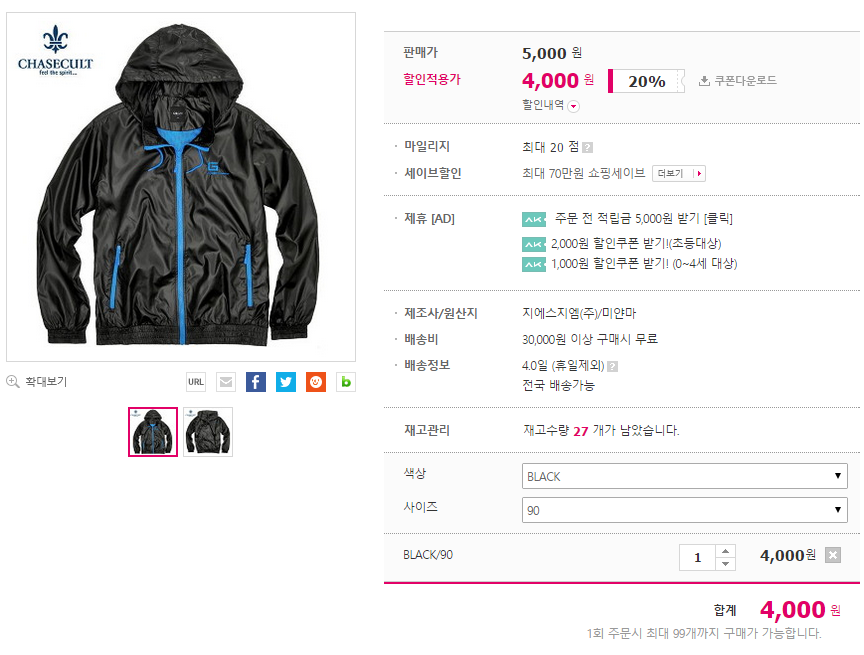This screenshot has height=655, width=864.
Task: Open delivery info question mark help
Action: click(612, 366)
